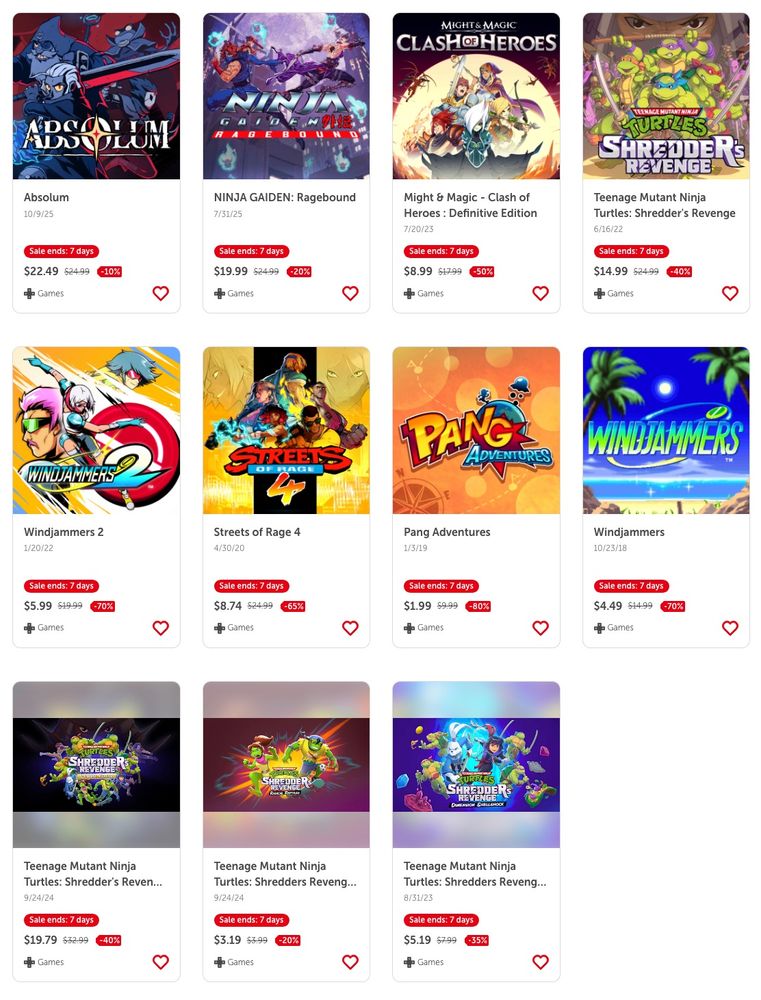Add Absolum to wishlist with heart icon
Viewport: 761px width, 1000px height.
coord(161,293)
